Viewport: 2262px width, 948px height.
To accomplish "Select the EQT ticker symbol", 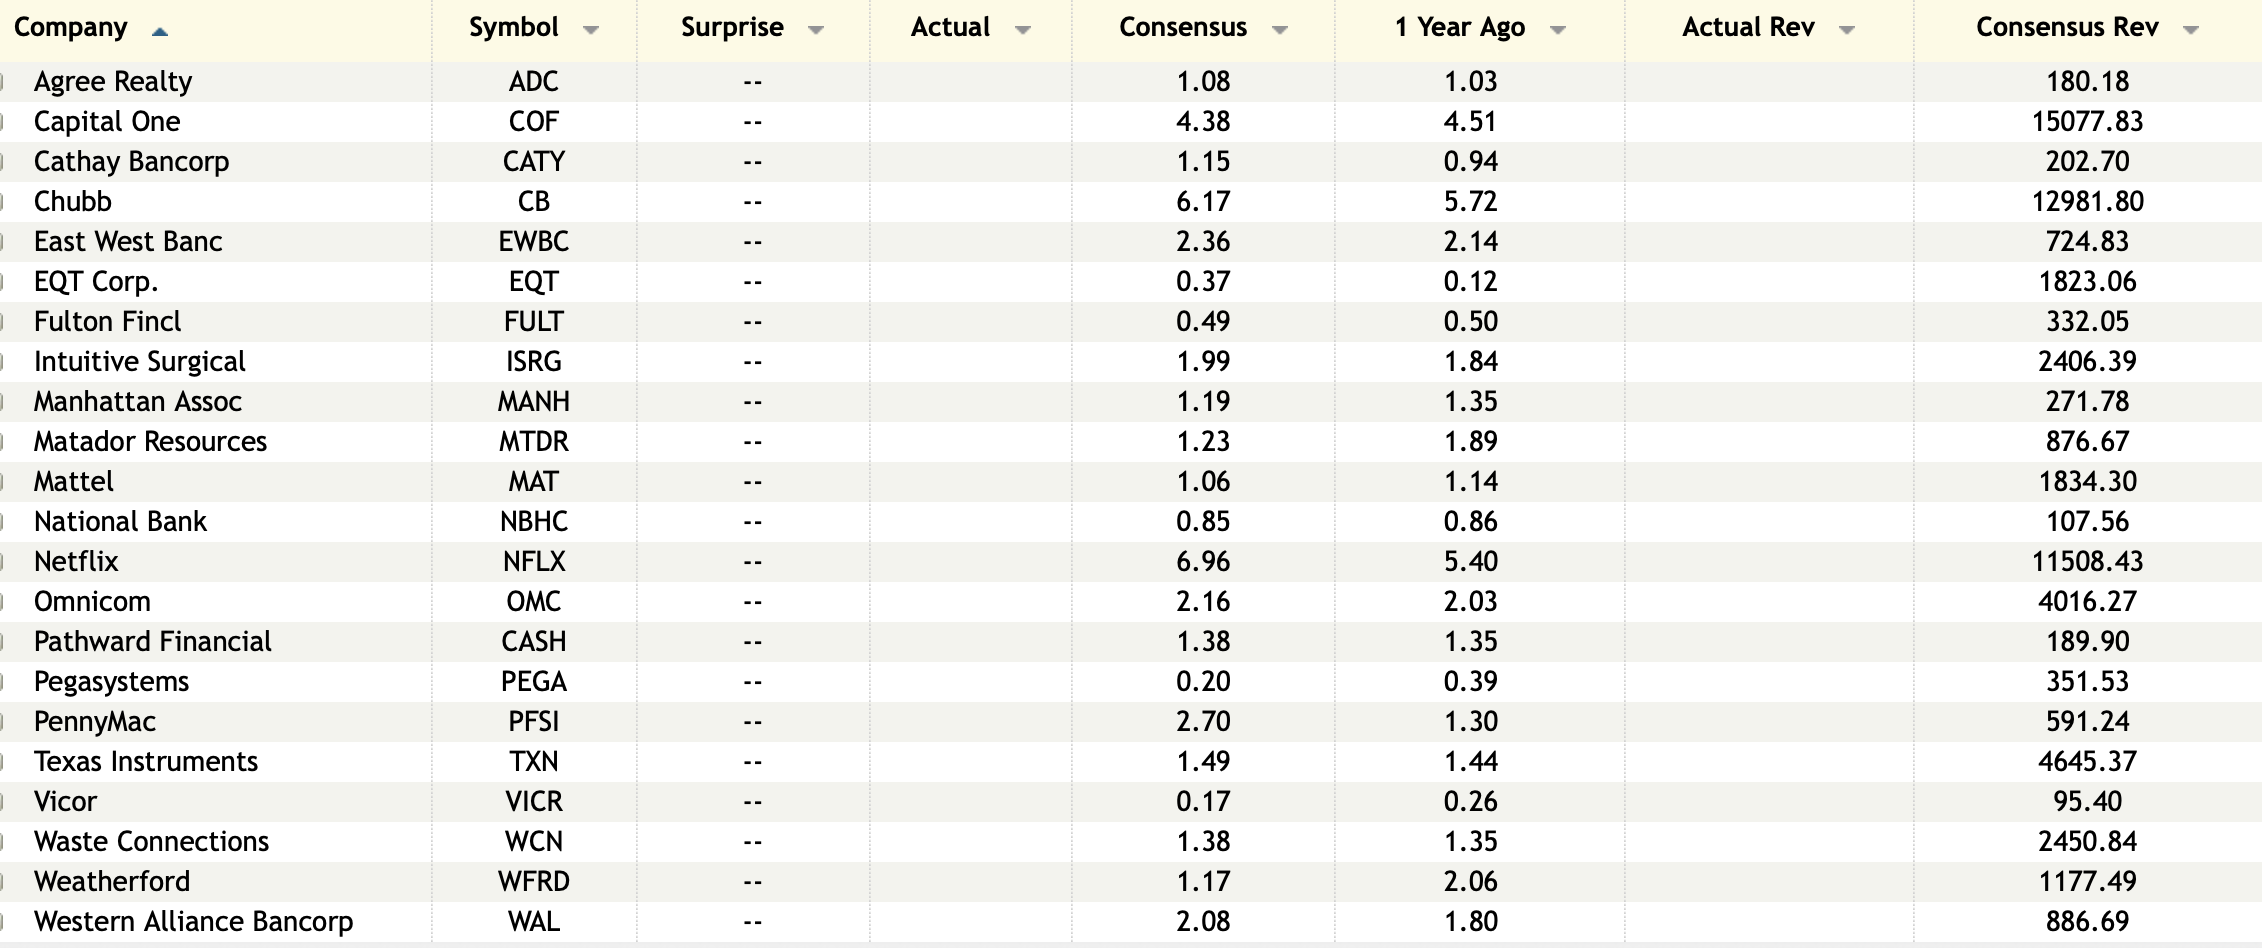I will click(534, 282).
